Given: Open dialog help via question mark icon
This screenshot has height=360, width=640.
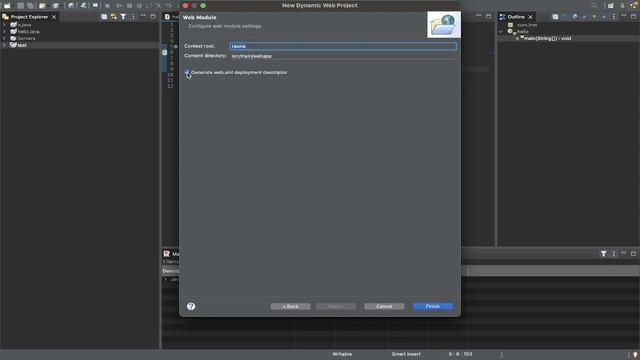Looking at the screenshot, I should pyautogui.click(x=191, y=306).
